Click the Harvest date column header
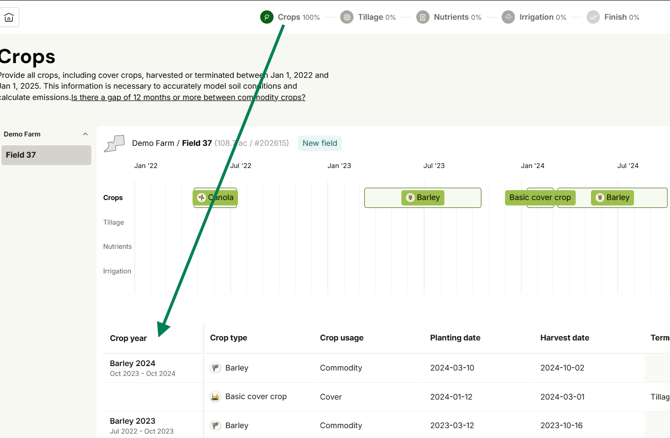The image size is (670, 438). pos(564,338)
